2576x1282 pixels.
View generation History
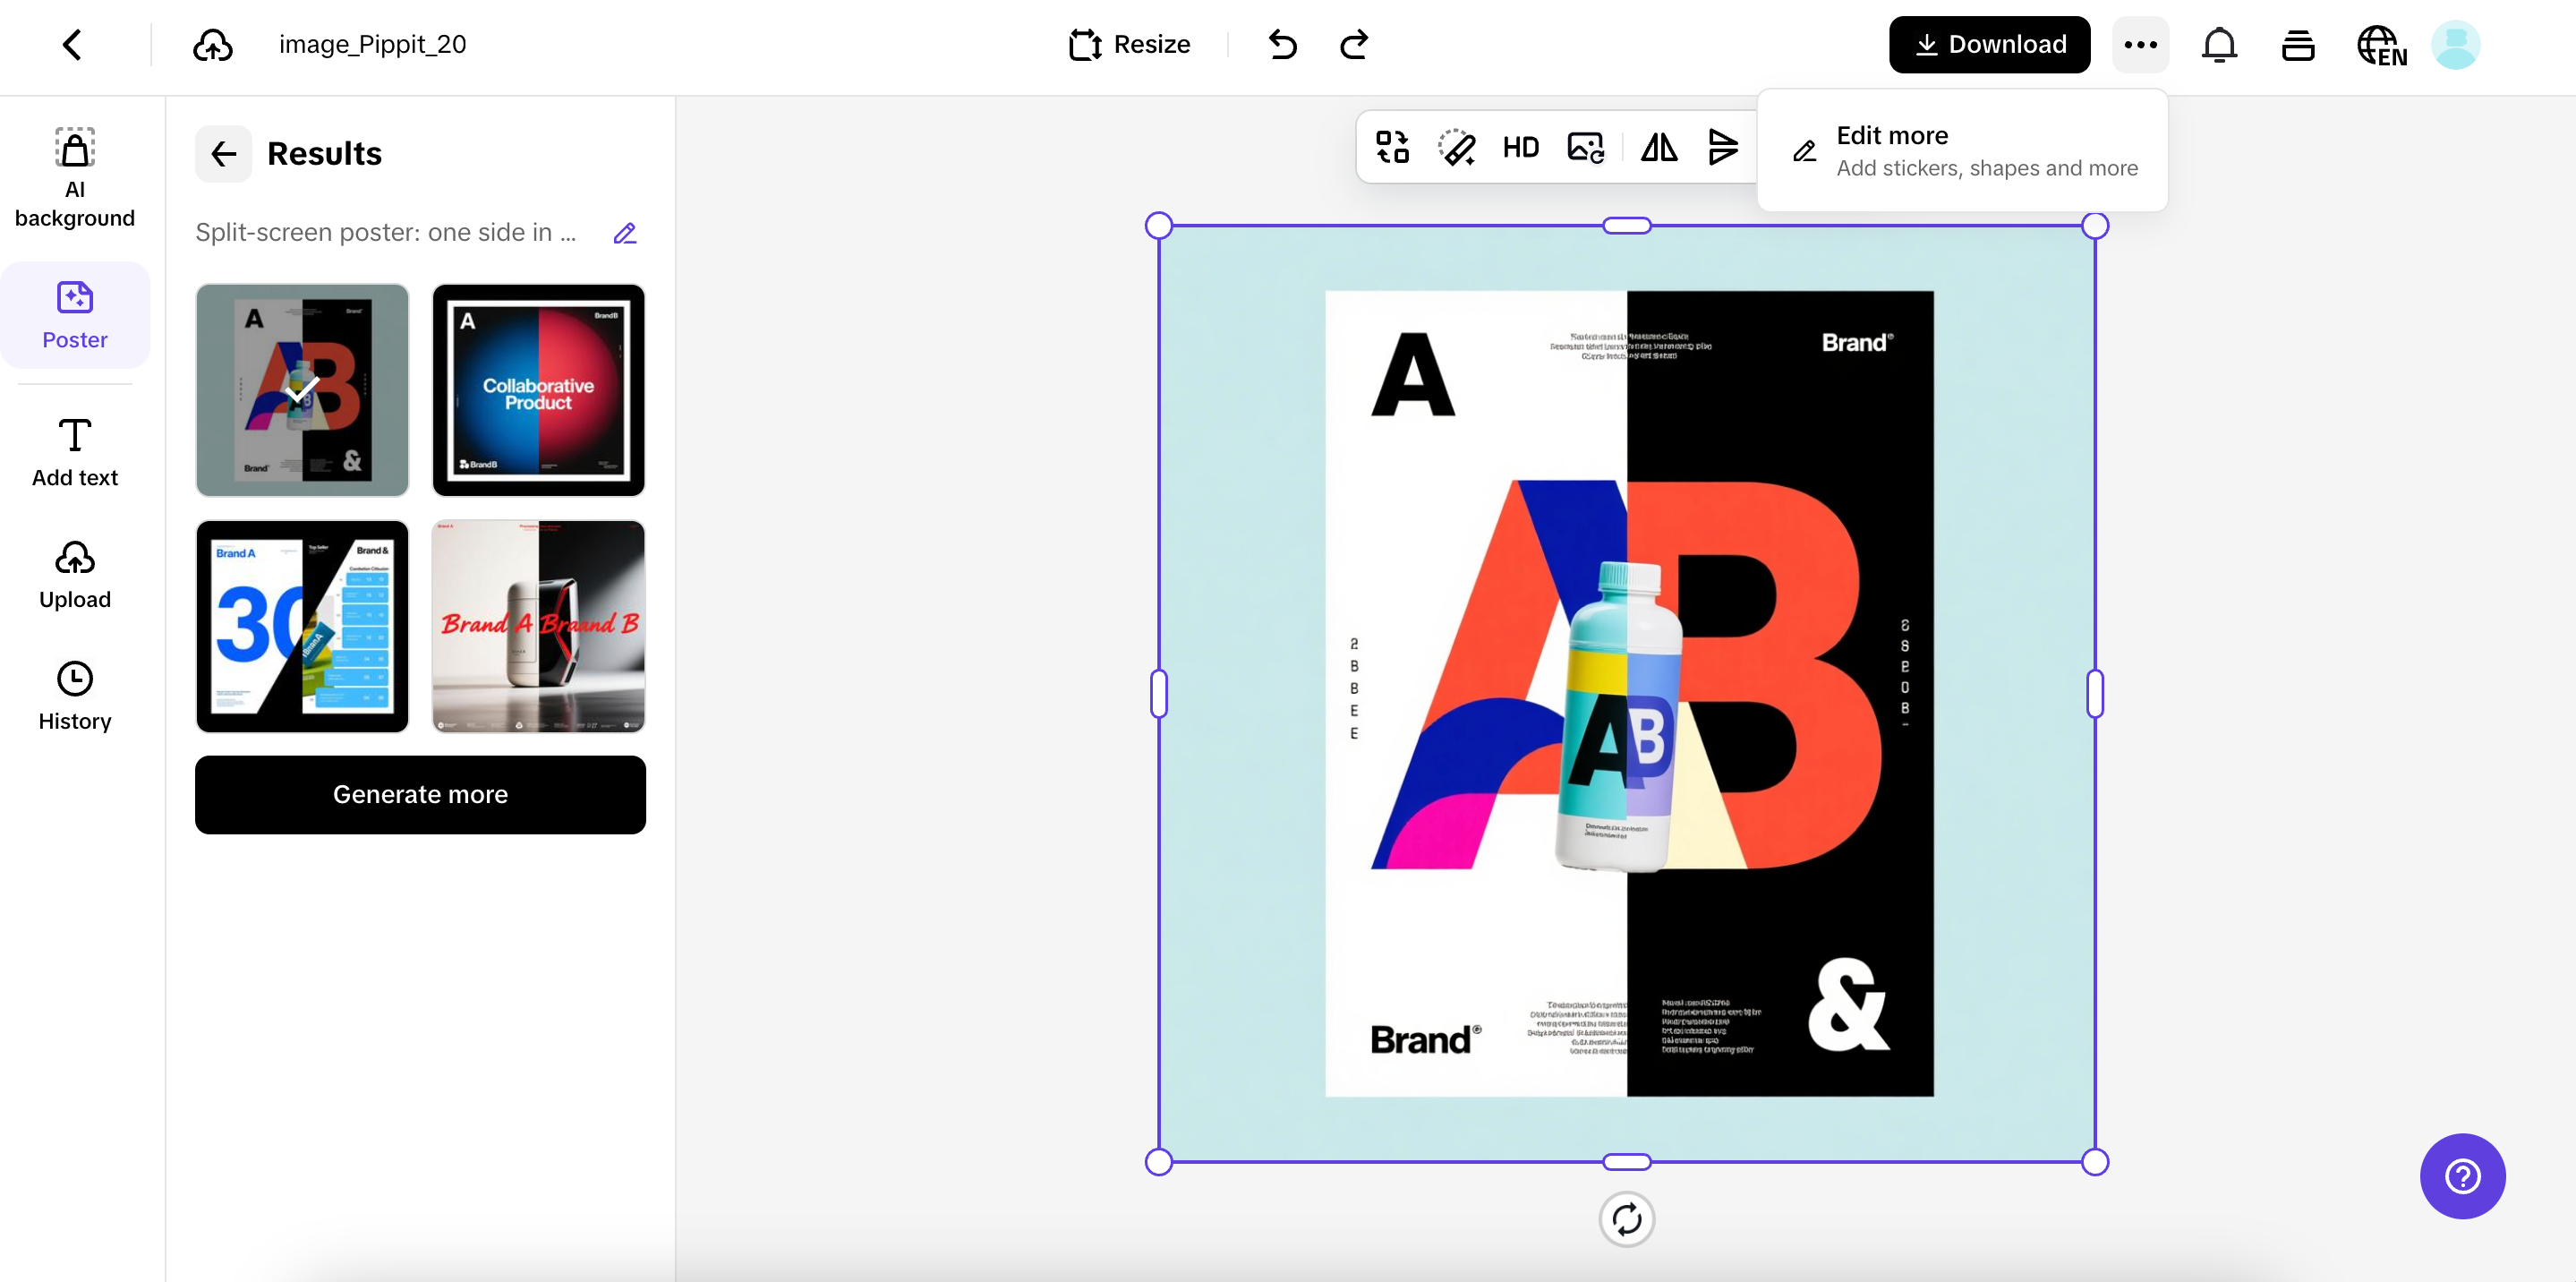(74, 695)
